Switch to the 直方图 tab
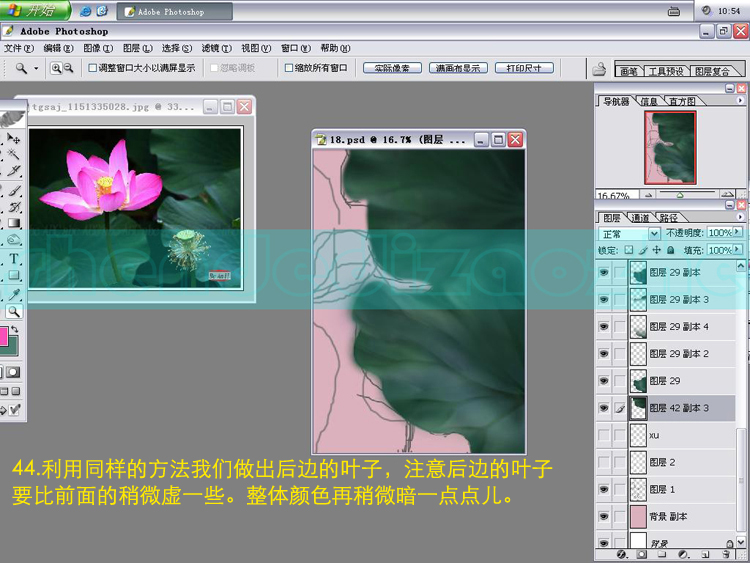Screen dimensions: 750x563 681,101
